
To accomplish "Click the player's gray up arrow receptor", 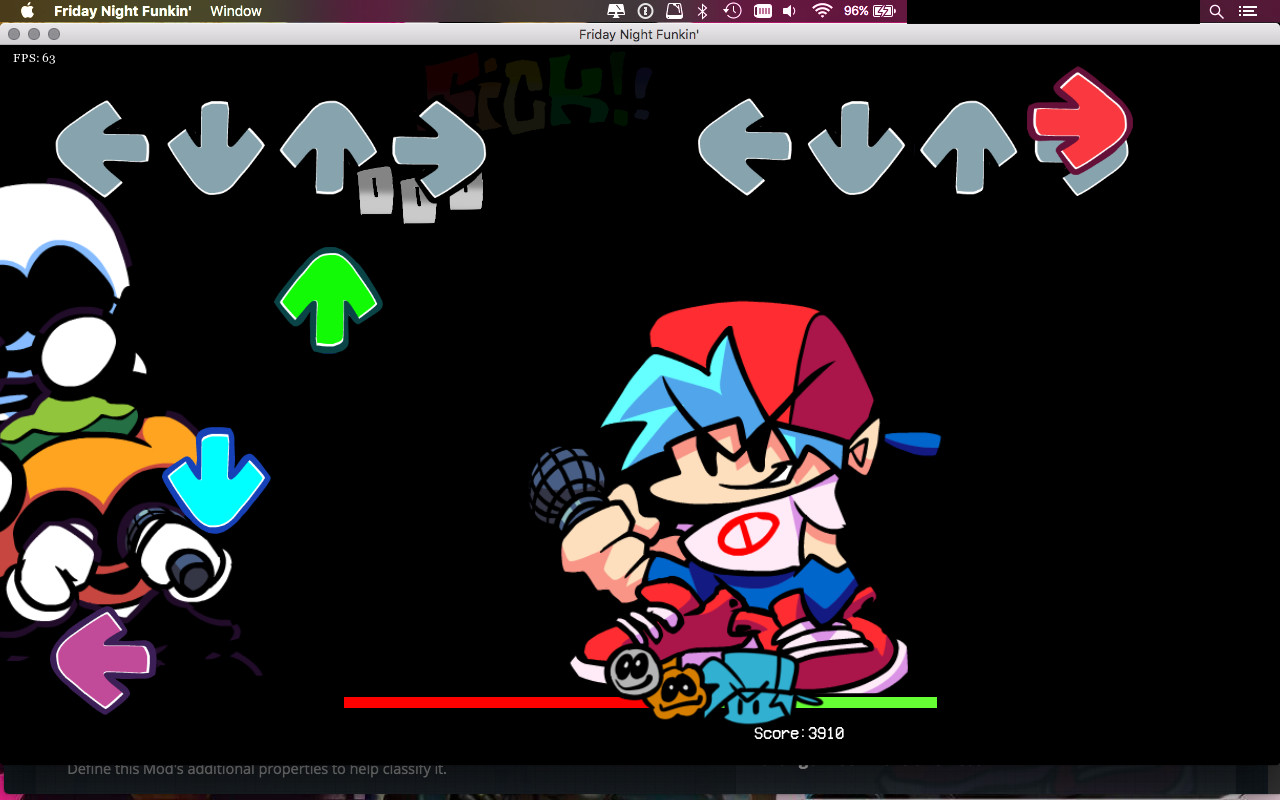I will [x=968, y=147].
